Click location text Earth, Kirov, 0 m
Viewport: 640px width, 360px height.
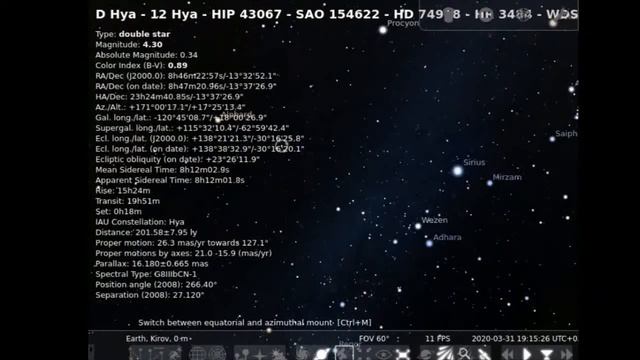158,338
